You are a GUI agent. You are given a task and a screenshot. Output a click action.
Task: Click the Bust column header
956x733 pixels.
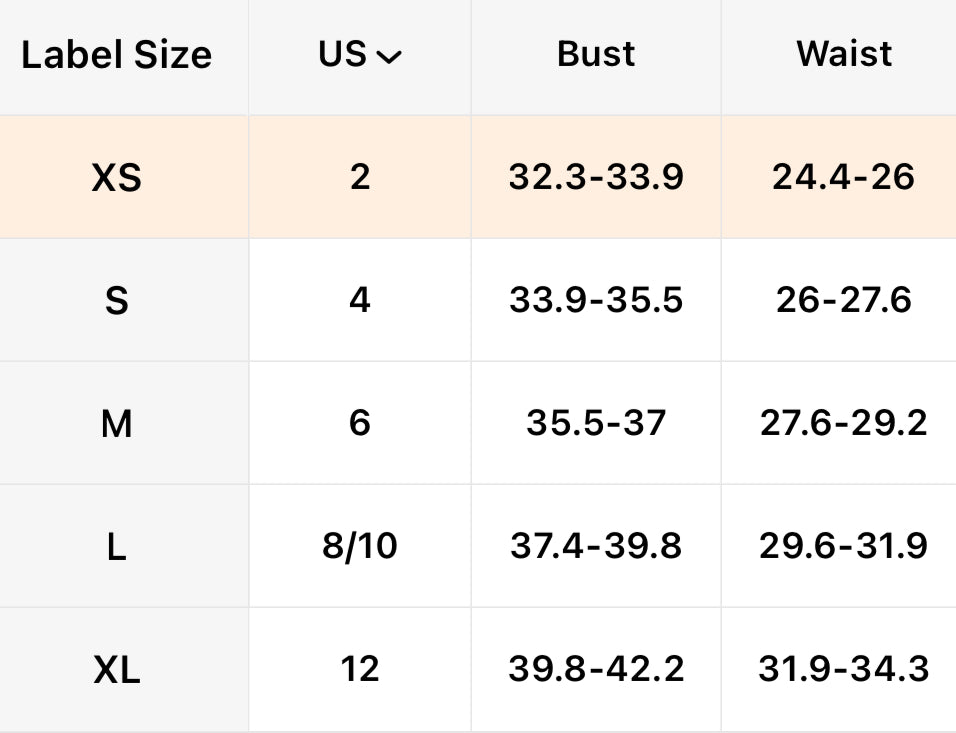(x=596, y=54)
